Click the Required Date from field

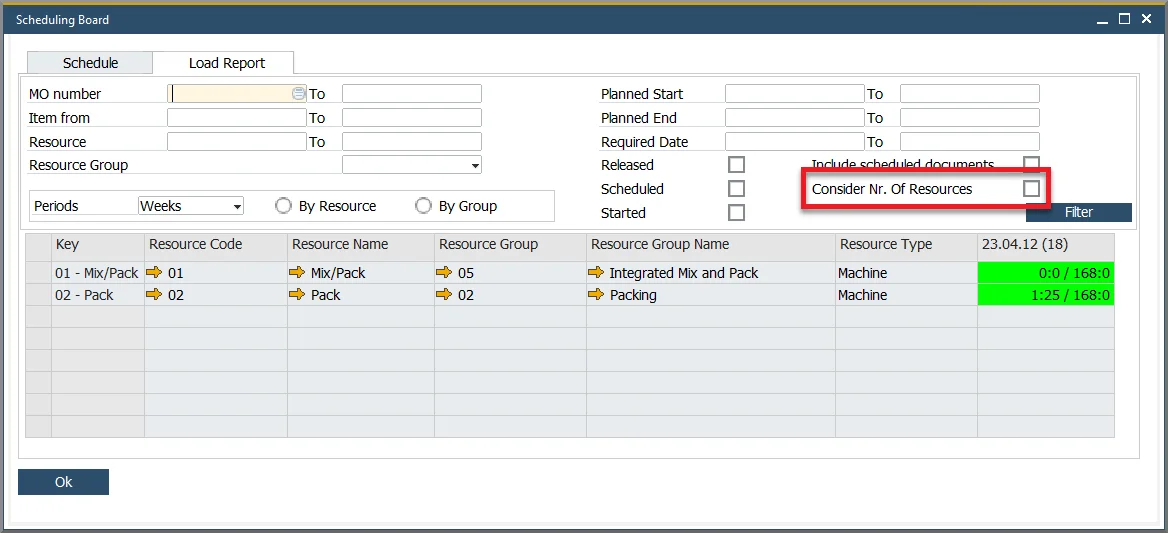(795, 141)
